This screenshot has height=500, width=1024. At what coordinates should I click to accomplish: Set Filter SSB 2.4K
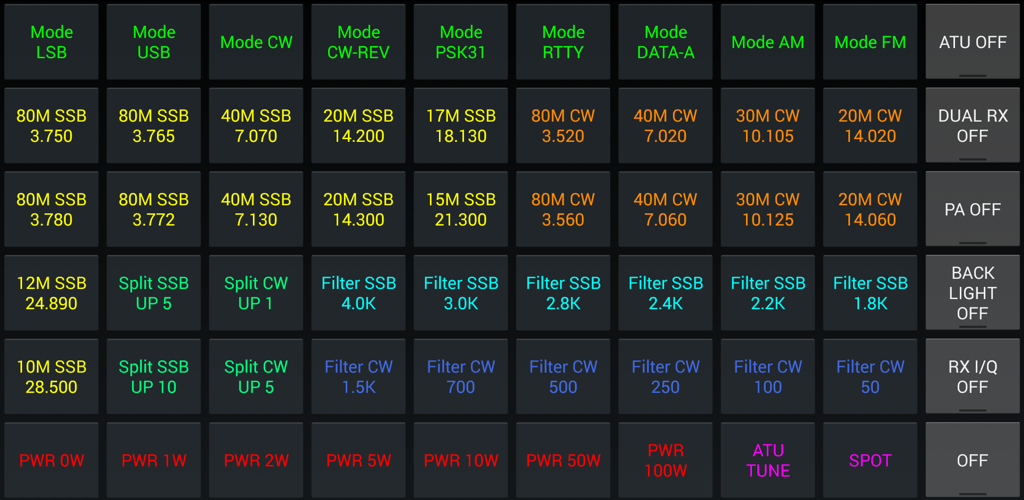pos(665,292)
